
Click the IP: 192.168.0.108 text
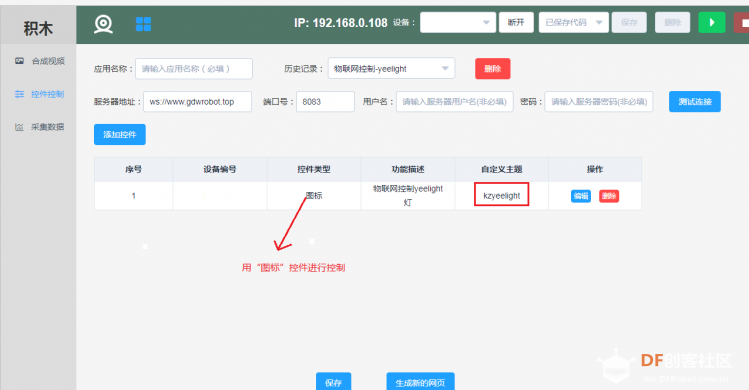(x=341, y=23)
